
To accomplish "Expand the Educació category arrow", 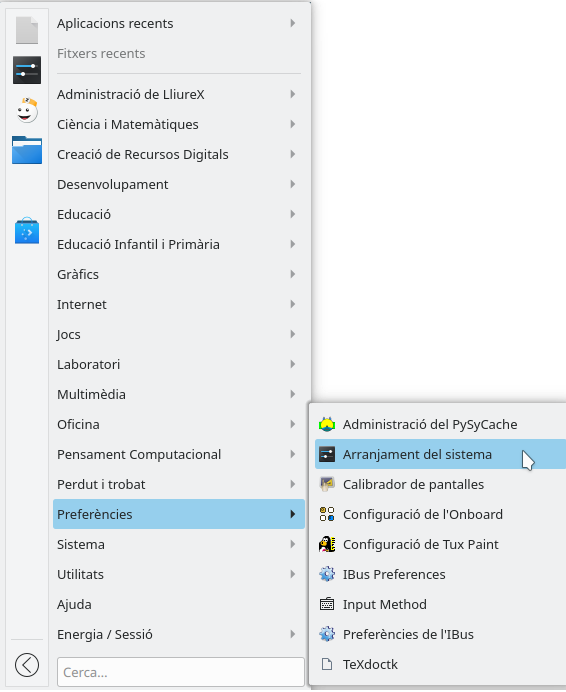I will pos(293,214).
